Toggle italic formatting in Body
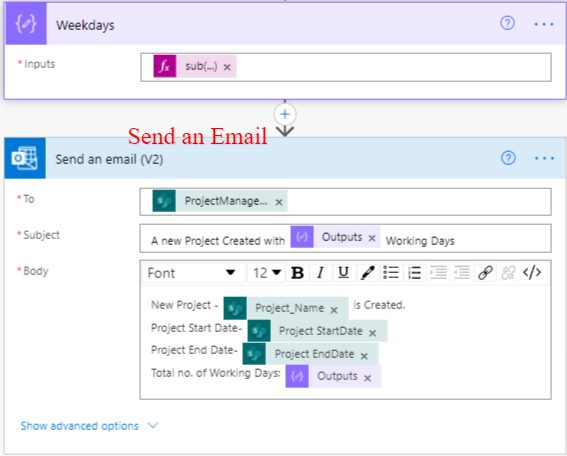This screenshot has height=456, width=567. coord(320,273)
